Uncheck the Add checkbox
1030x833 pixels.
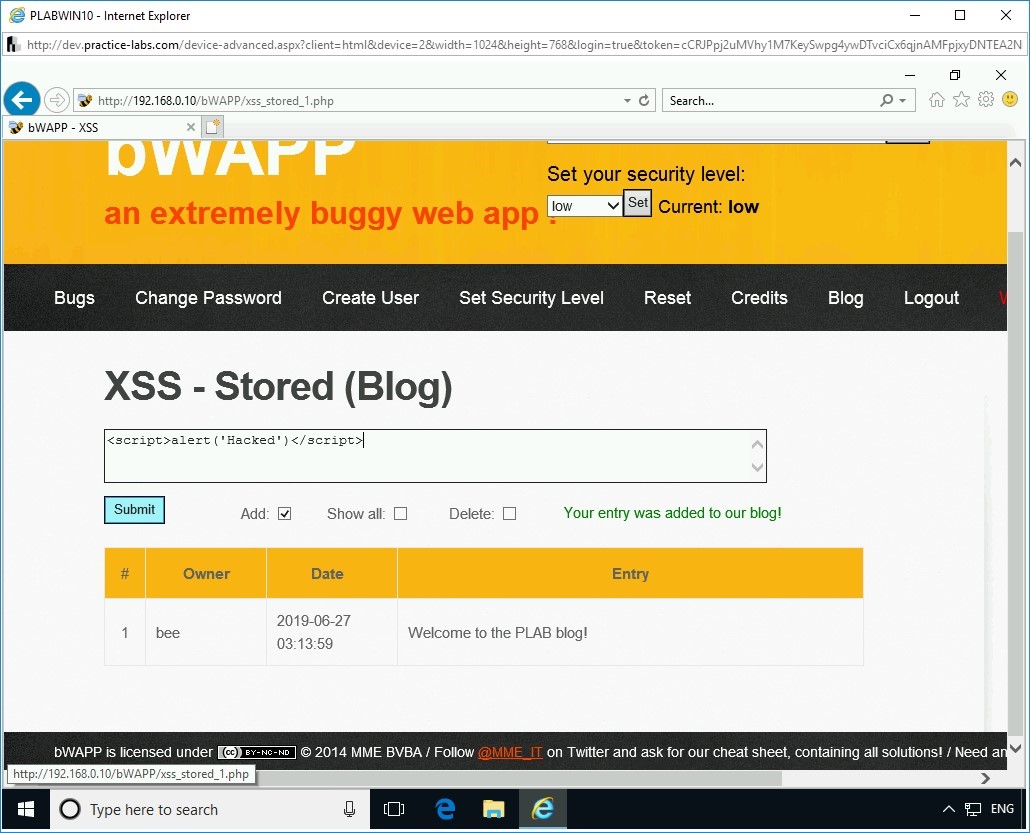tap(284, 513)
